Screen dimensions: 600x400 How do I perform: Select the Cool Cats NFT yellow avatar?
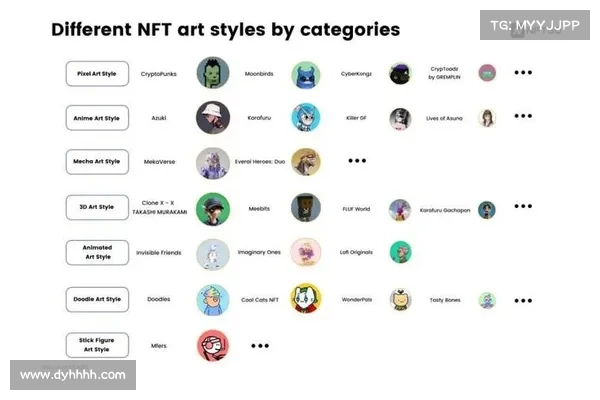306,299
